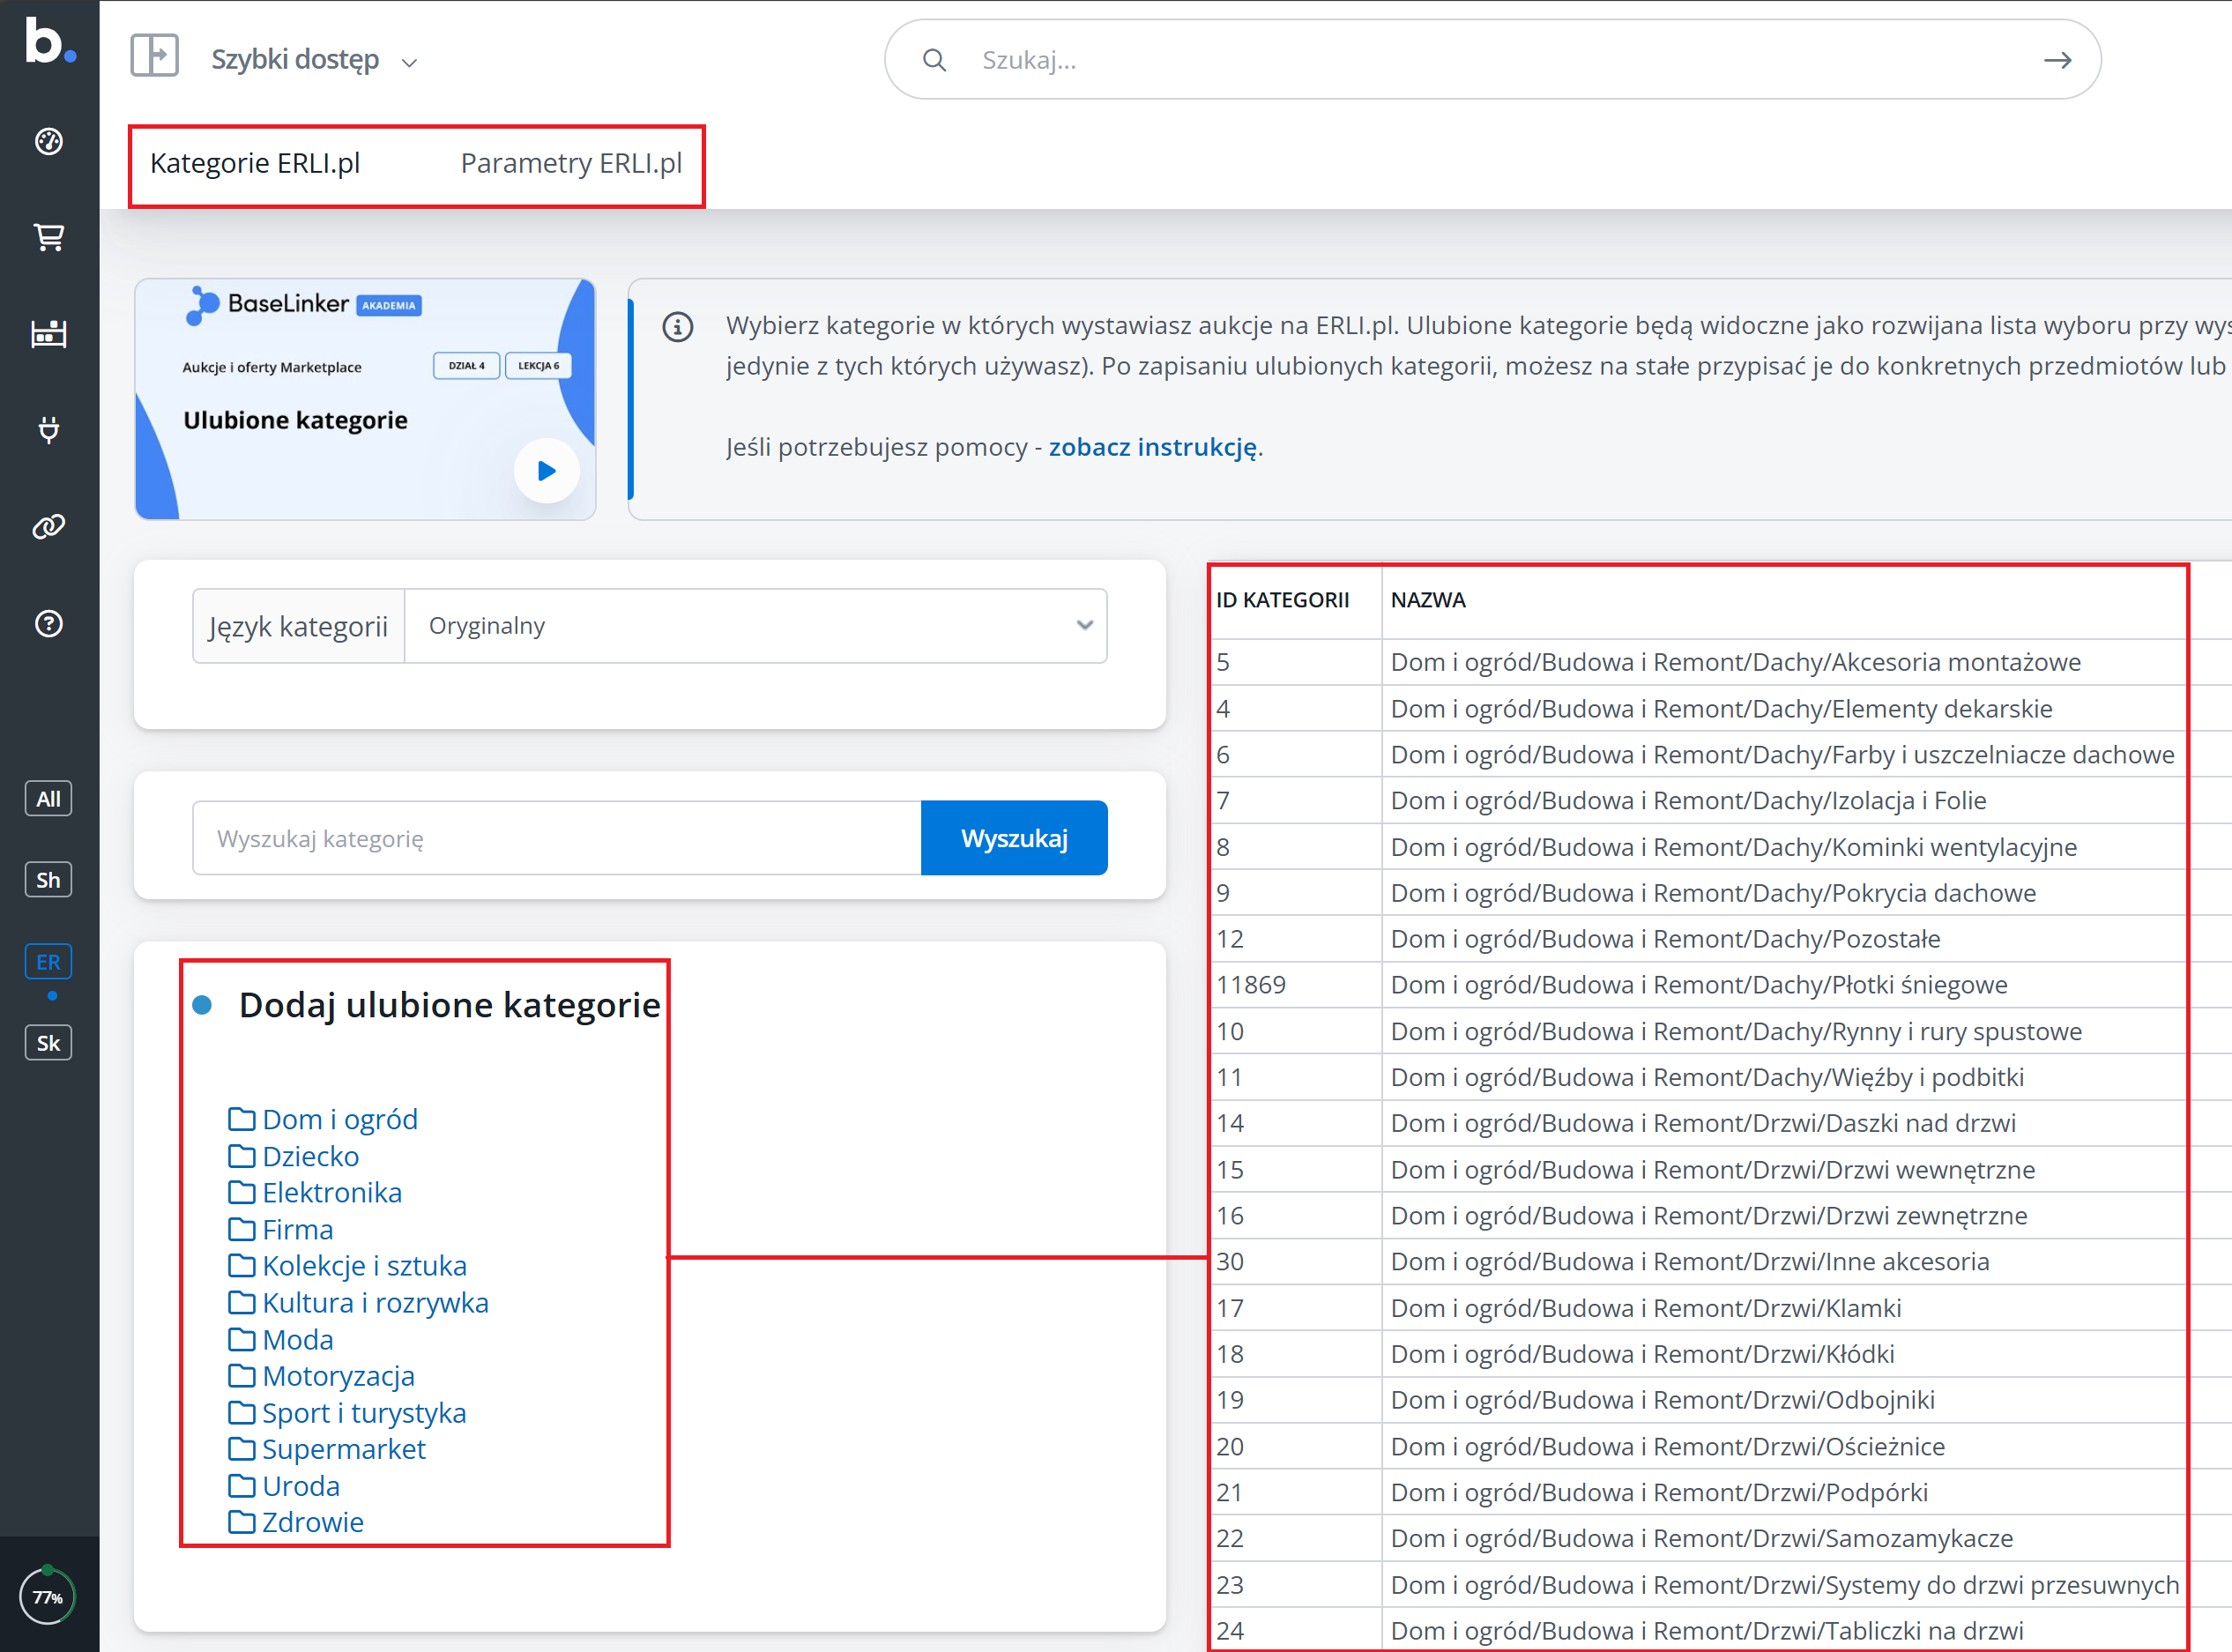Open the warehouse products sidebar icon
The width and height of the screenshot is (2232, 1652).
pos(49,333)
